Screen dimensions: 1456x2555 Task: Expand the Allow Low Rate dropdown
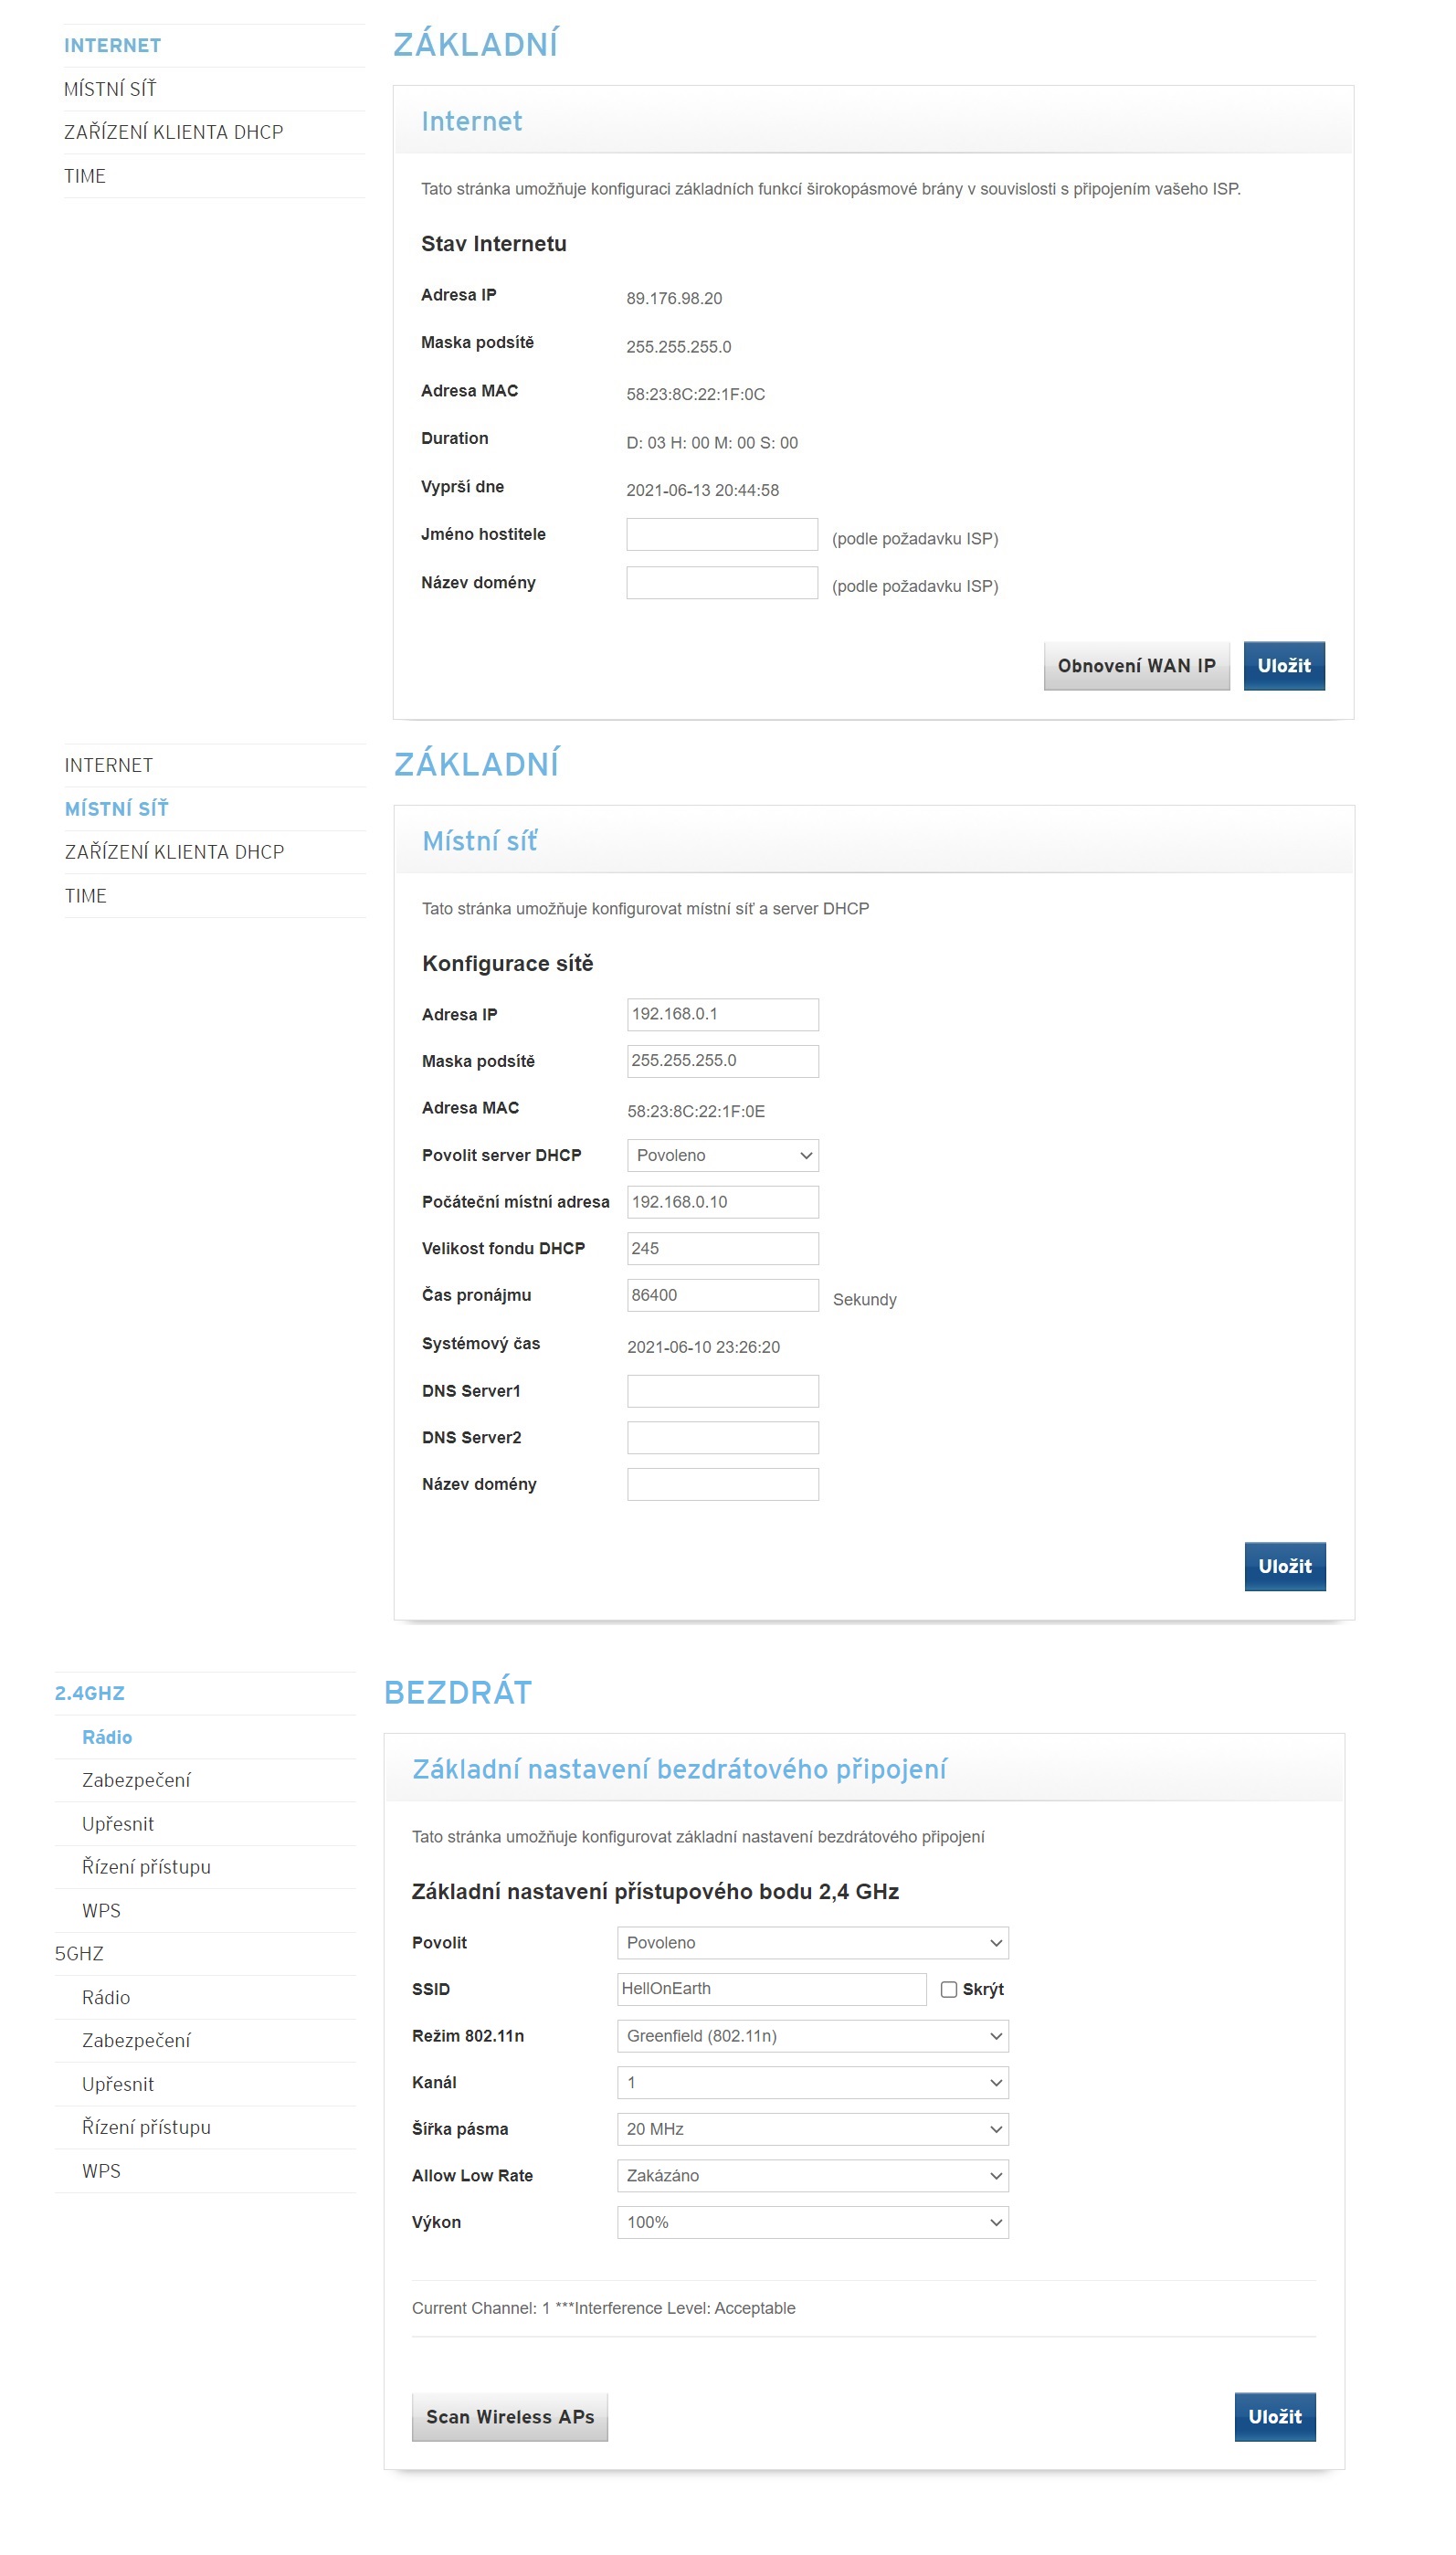pyautogui.click(x=812, y=2175)
